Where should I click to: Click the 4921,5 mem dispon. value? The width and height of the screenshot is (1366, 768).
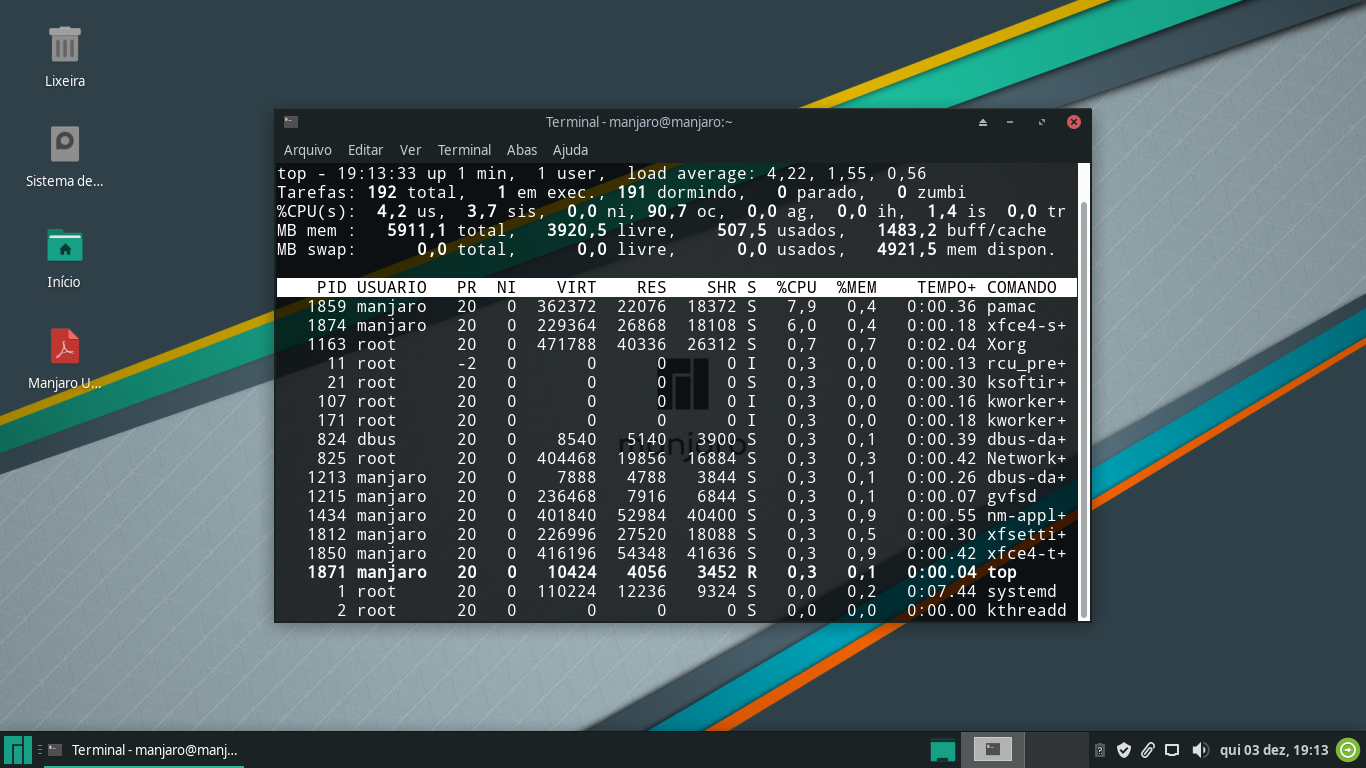907,250
